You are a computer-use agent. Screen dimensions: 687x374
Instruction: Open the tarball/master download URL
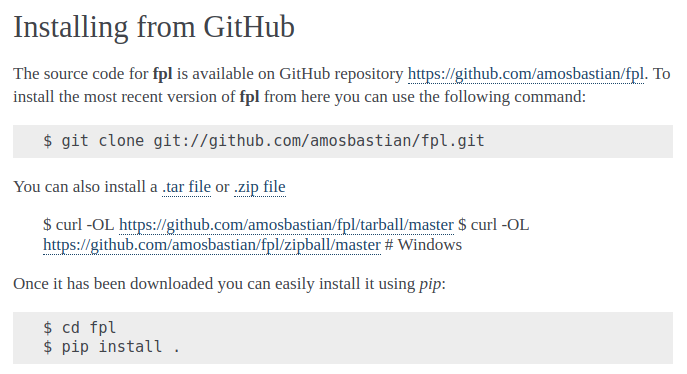pyautogui.click(x=286, y=225)
